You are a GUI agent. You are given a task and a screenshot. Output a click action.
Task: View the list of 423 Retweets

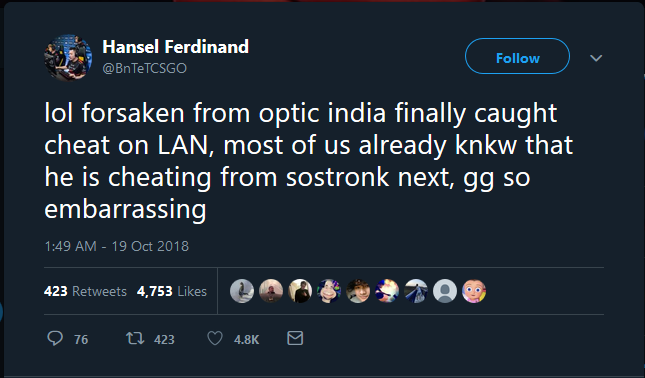tap(85, 291)
